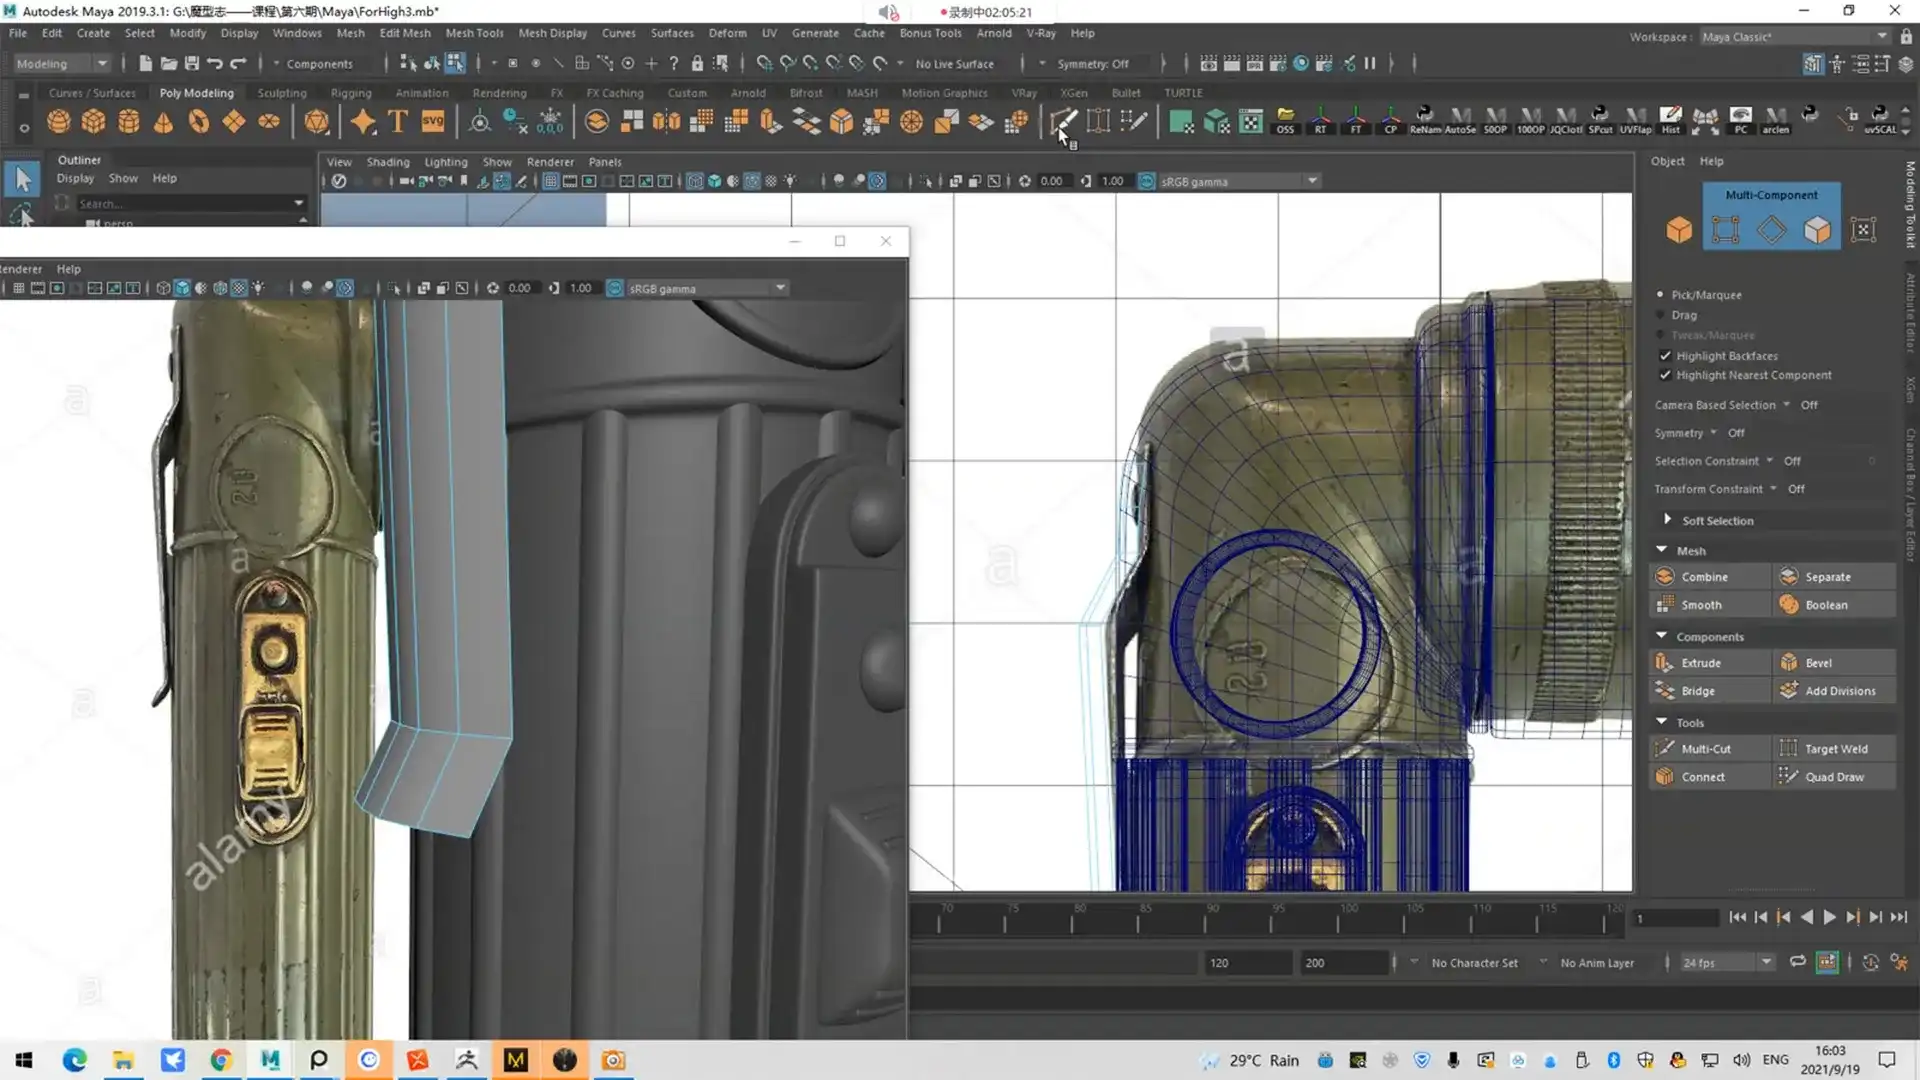The image size is (1920, 1080).
Task: Click the polygon type text tool icon
Action: coord(398,122)
